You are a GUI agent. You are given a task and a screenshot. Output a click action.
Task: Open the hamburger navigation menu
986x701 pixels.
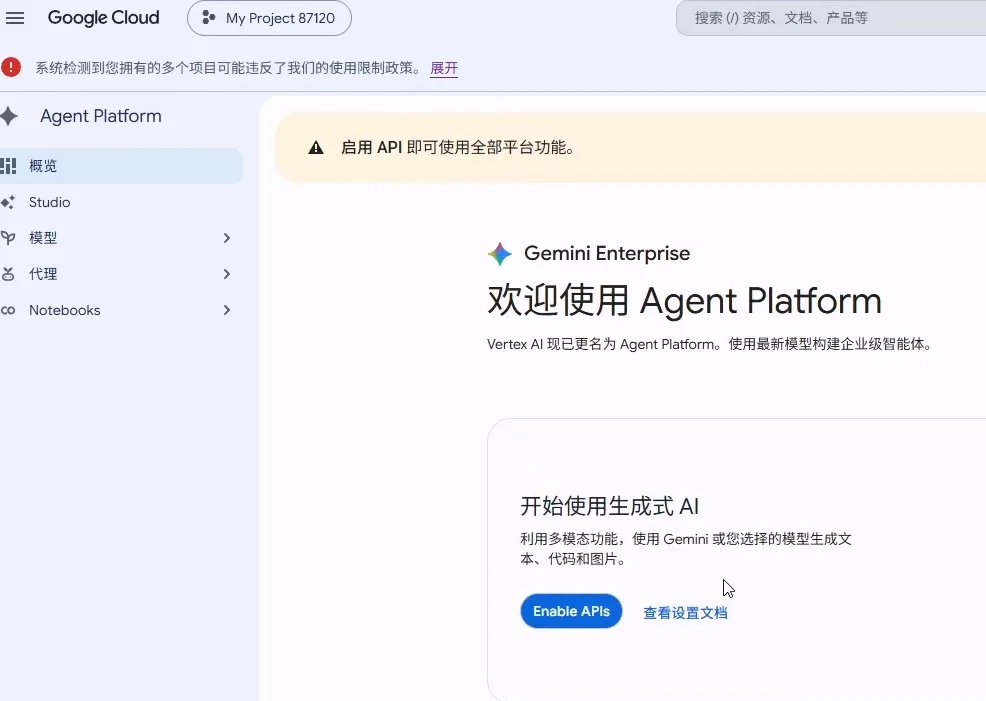click(x=14, y=18)
